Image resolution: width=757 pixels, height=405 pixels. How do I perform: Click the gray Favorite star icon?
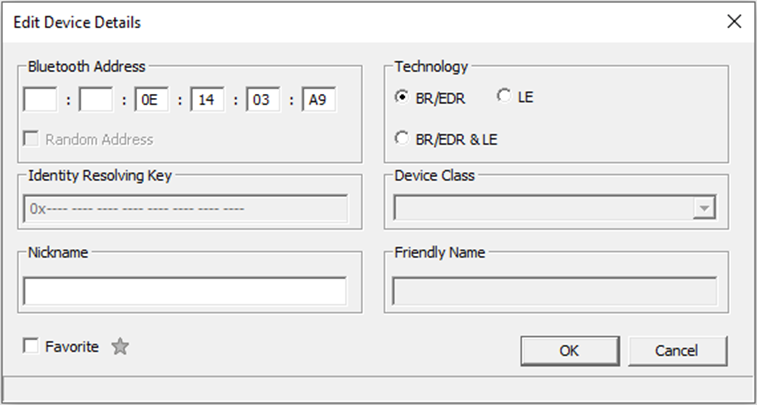(x=120, y=347)
